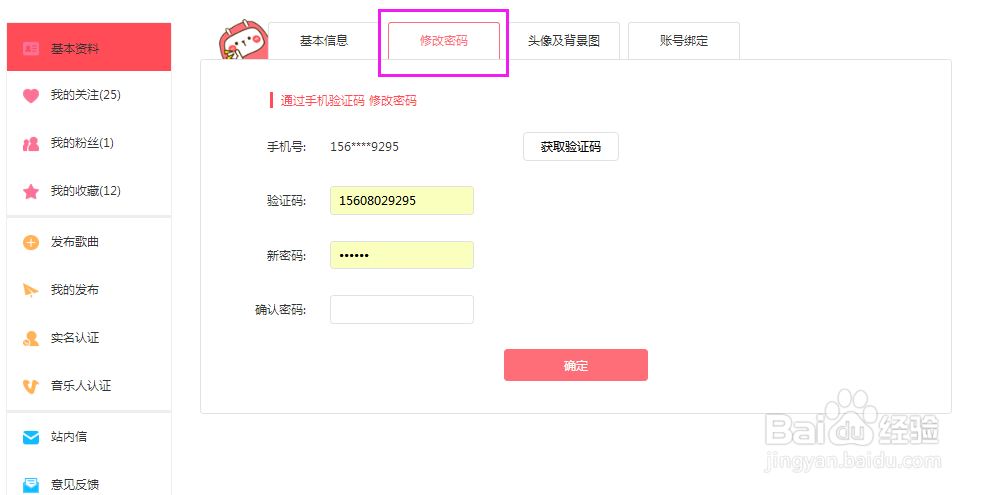Click the people icon beside 我的粉丝
Viewport: 997px width, 495px height.
(31, 144)
